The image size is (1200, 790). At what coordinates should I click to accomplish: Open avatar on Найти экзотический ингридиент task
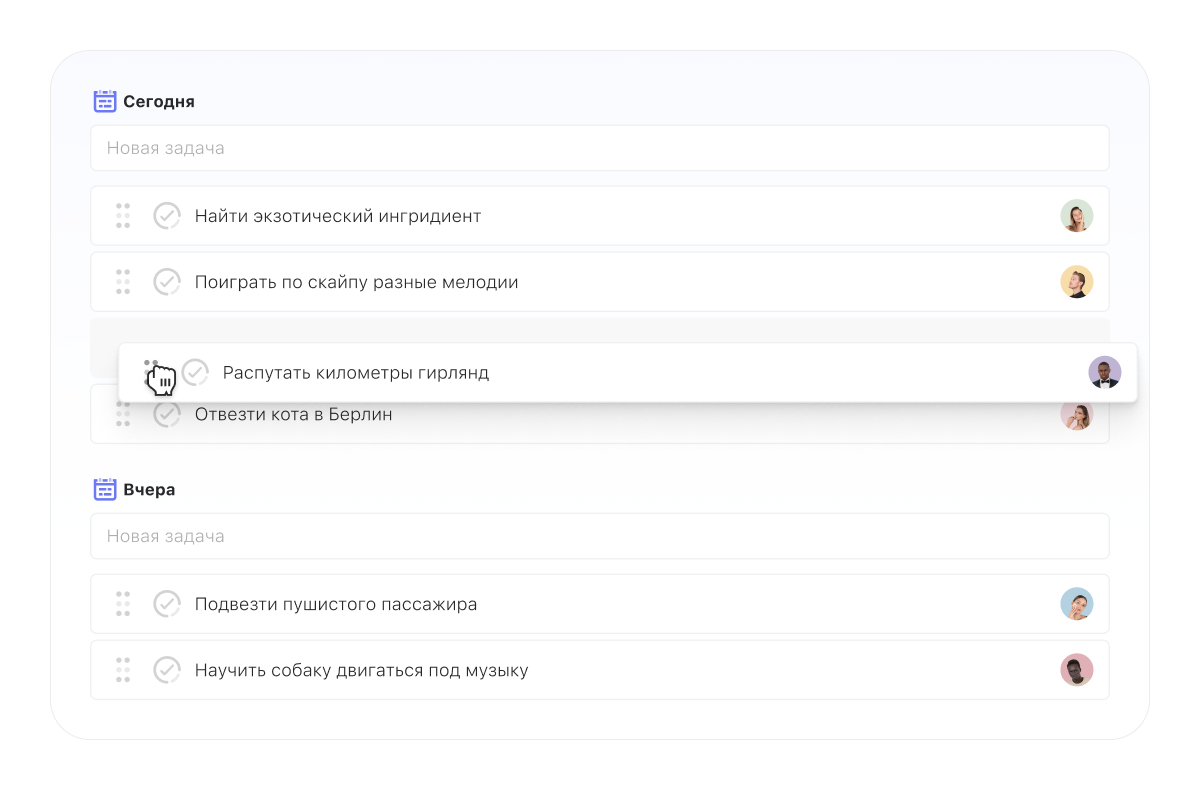pos(1076,216)
